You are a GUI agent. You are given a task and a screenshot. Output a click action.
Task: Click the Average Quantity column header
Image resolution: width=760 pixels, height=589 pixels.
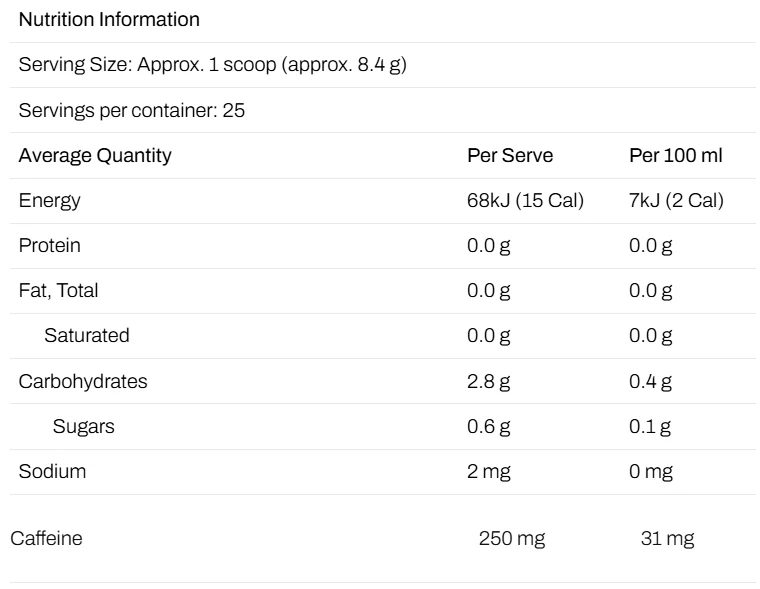95,156
